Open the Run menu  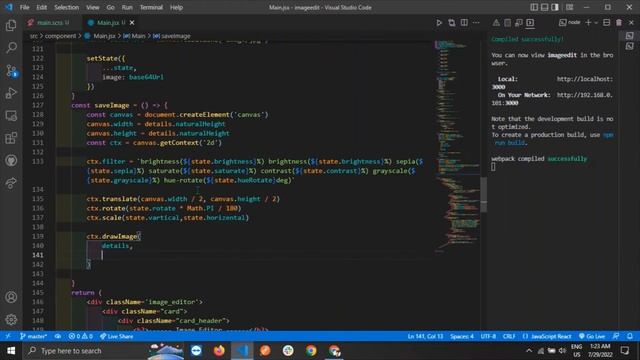click(x=127, y=7)
